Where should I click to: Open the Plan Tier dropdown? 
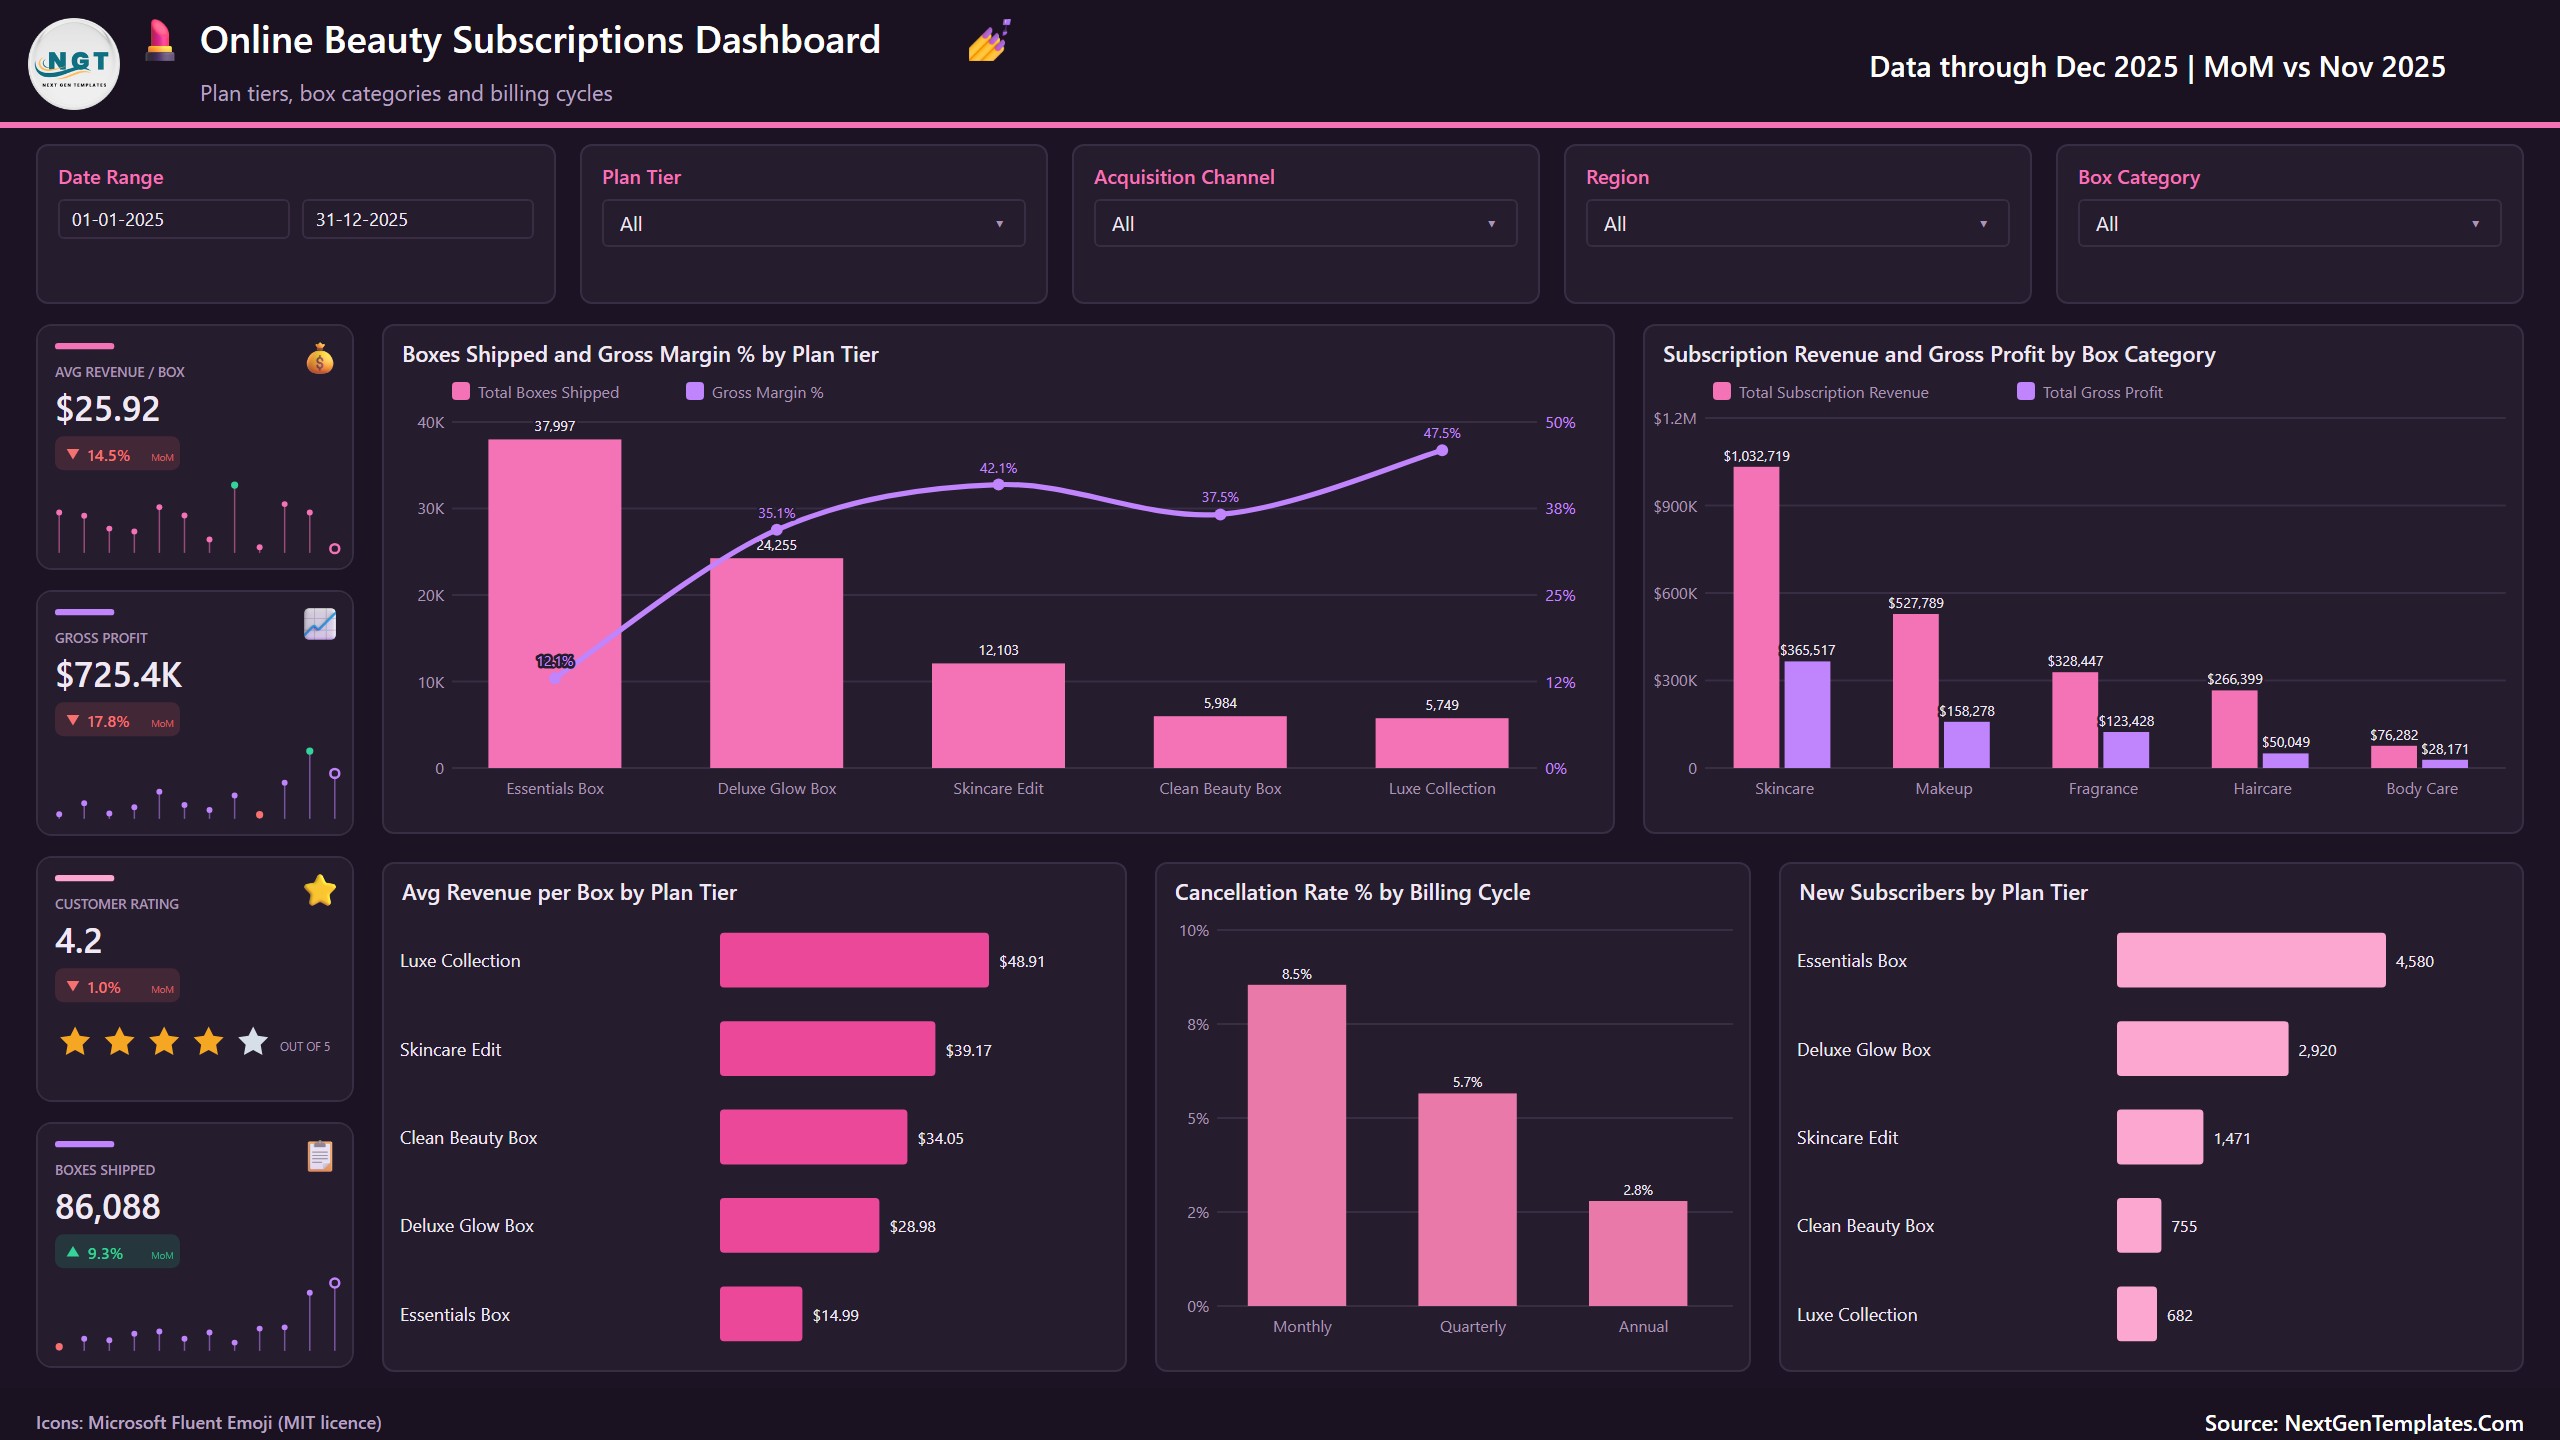[x=813, y=224]
